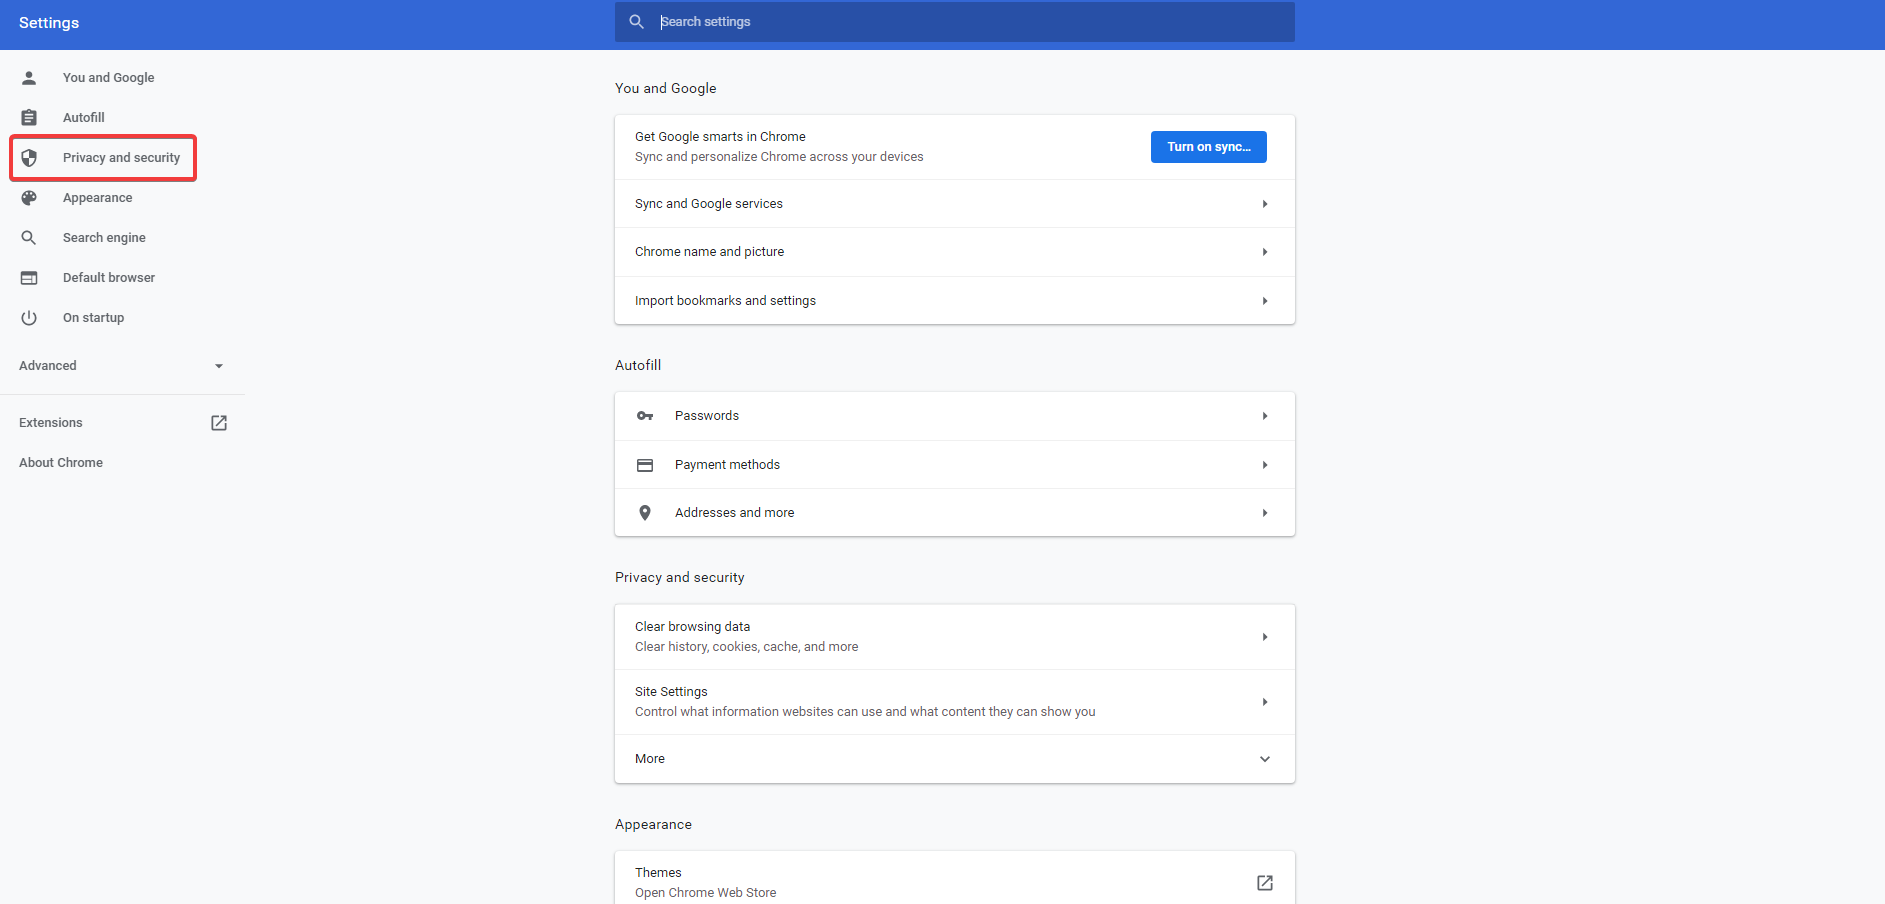Open Extensions via the external link icon
Screen dimensions: 1885x904
point(219,423)
